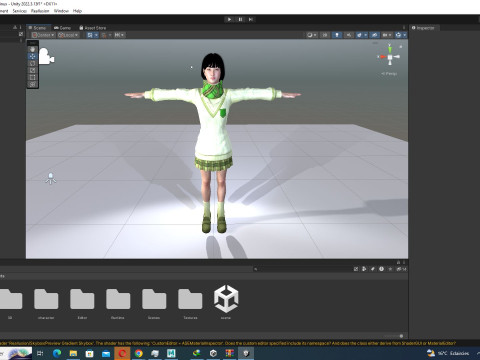Click the shader warning message in status bar
Image resolution: width=480 pixels, height=360 pixels.
coord(228,343)
